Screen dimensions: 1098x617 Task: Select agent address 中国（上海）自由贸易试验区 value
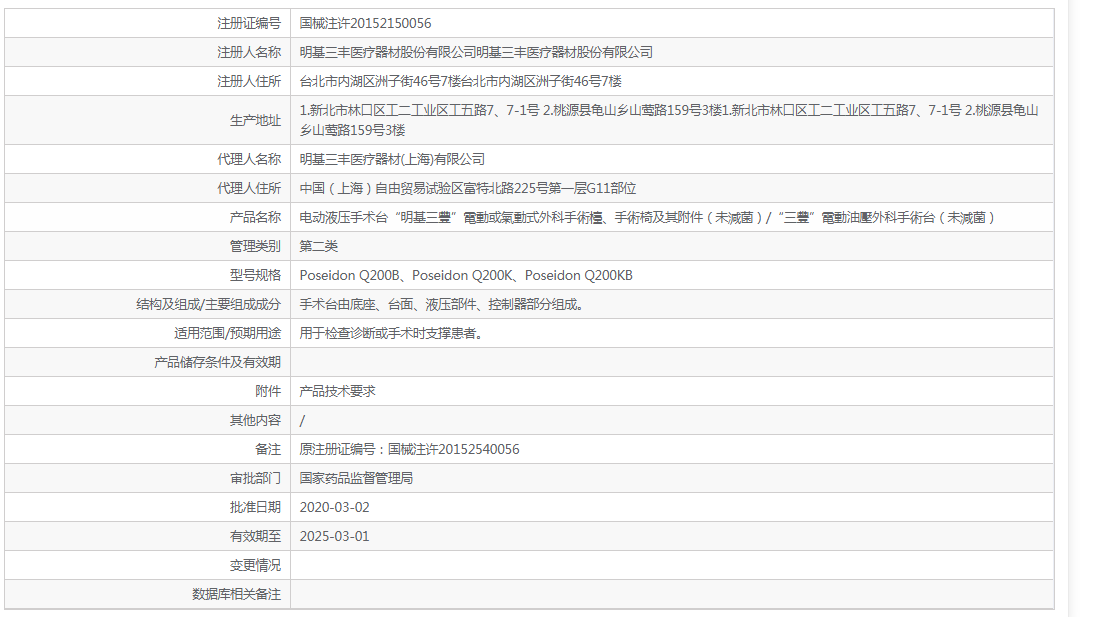click(x=468, y=188)
